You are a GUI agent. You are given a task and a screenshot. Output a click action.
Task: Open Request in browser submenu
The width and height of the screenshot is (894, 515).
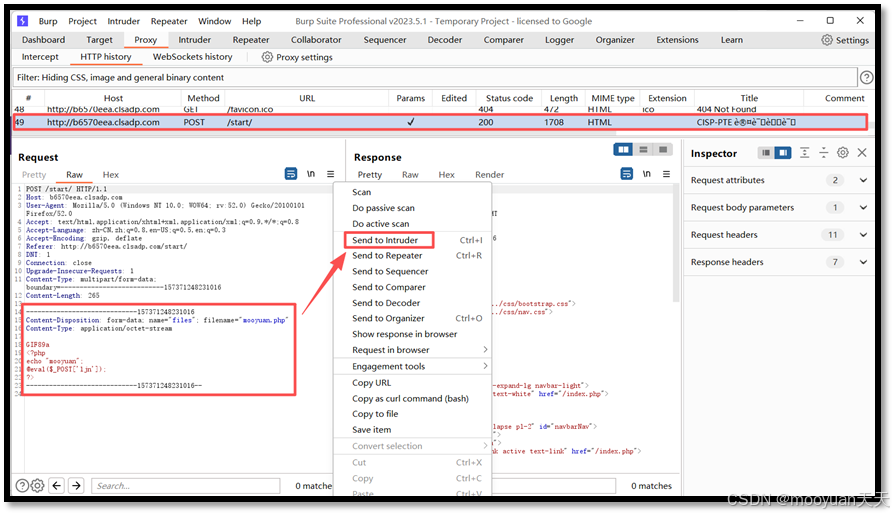point(412,350)
